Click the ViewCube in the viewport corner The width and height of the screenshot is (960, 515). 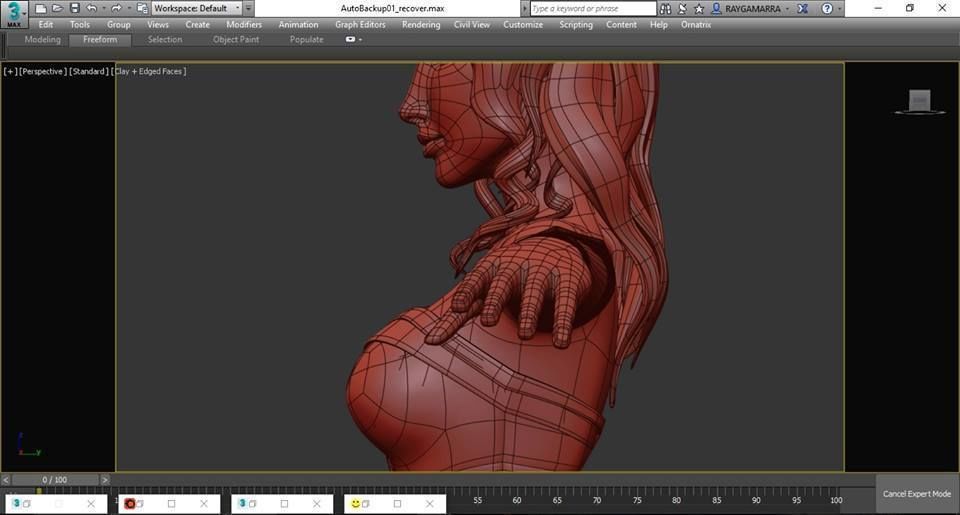[x=919, y=101]
